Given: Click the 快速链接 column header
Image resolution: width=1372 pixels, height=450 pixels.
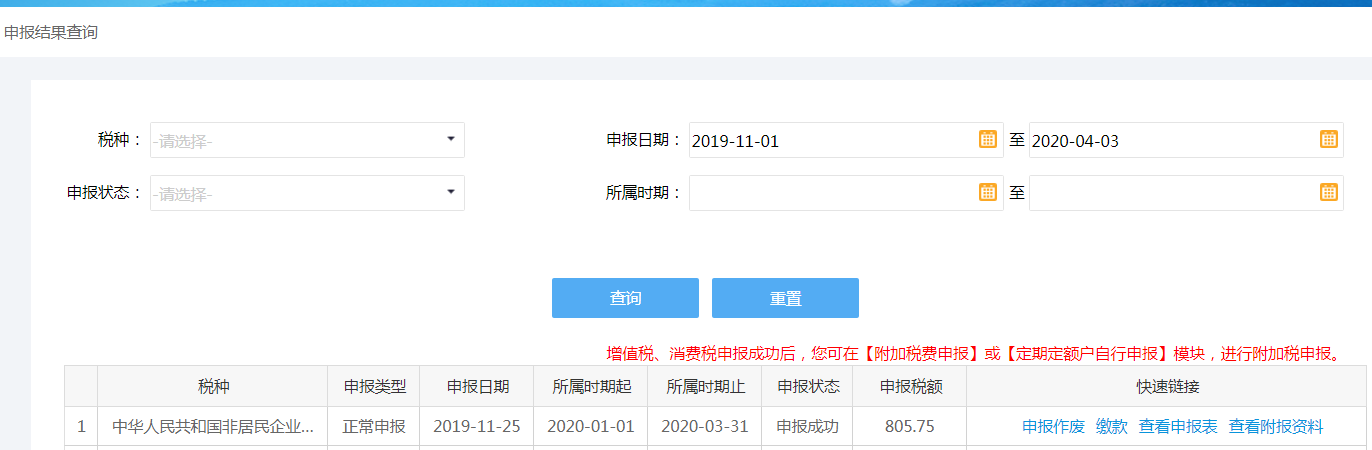Looking at the screenshot, I should coord(1167,386).
